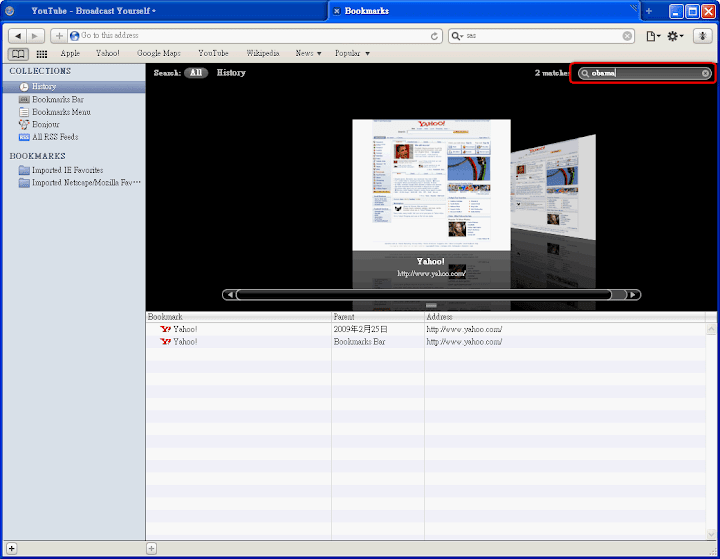
Task: Click Cover Flow scroll left arrow
Action: [230, 295]
